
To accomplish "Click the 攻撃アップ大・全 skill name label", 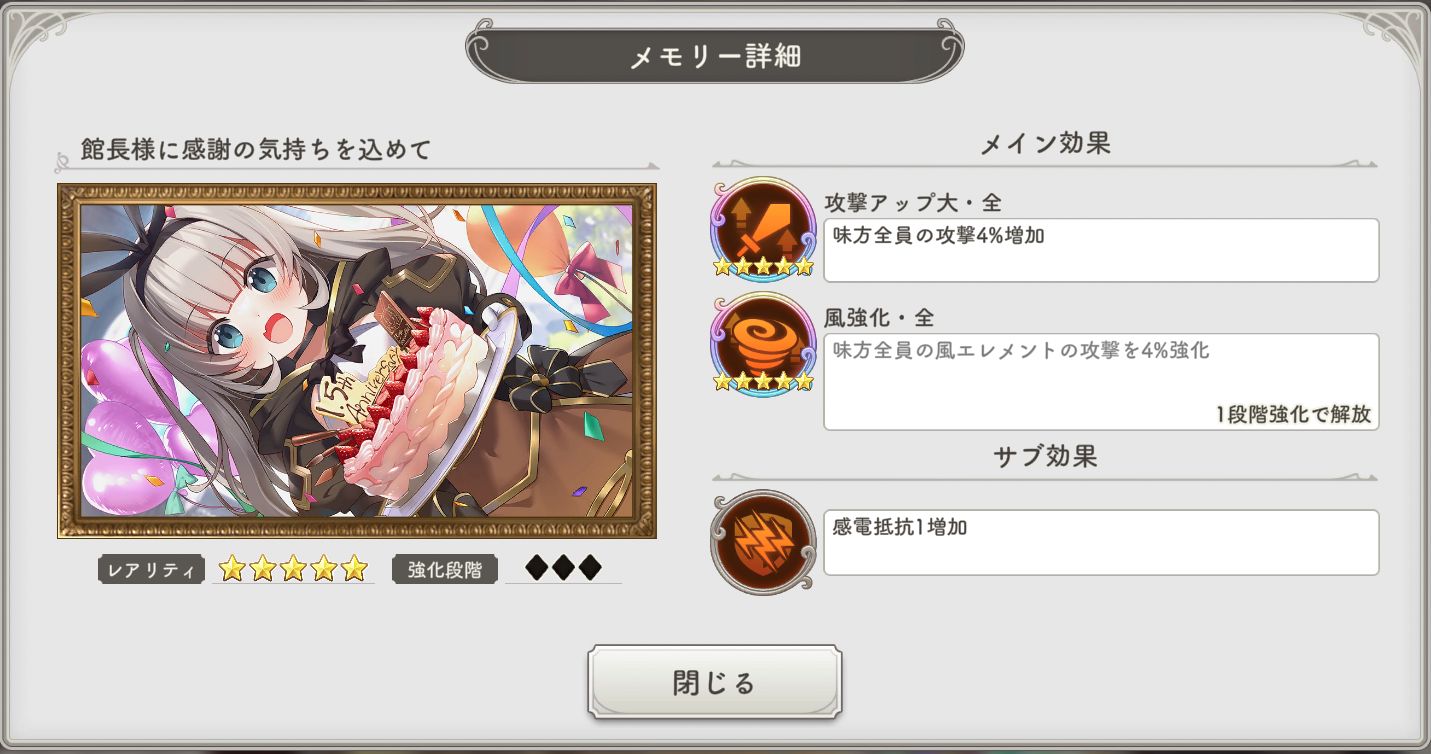I will tap(913, 203).
